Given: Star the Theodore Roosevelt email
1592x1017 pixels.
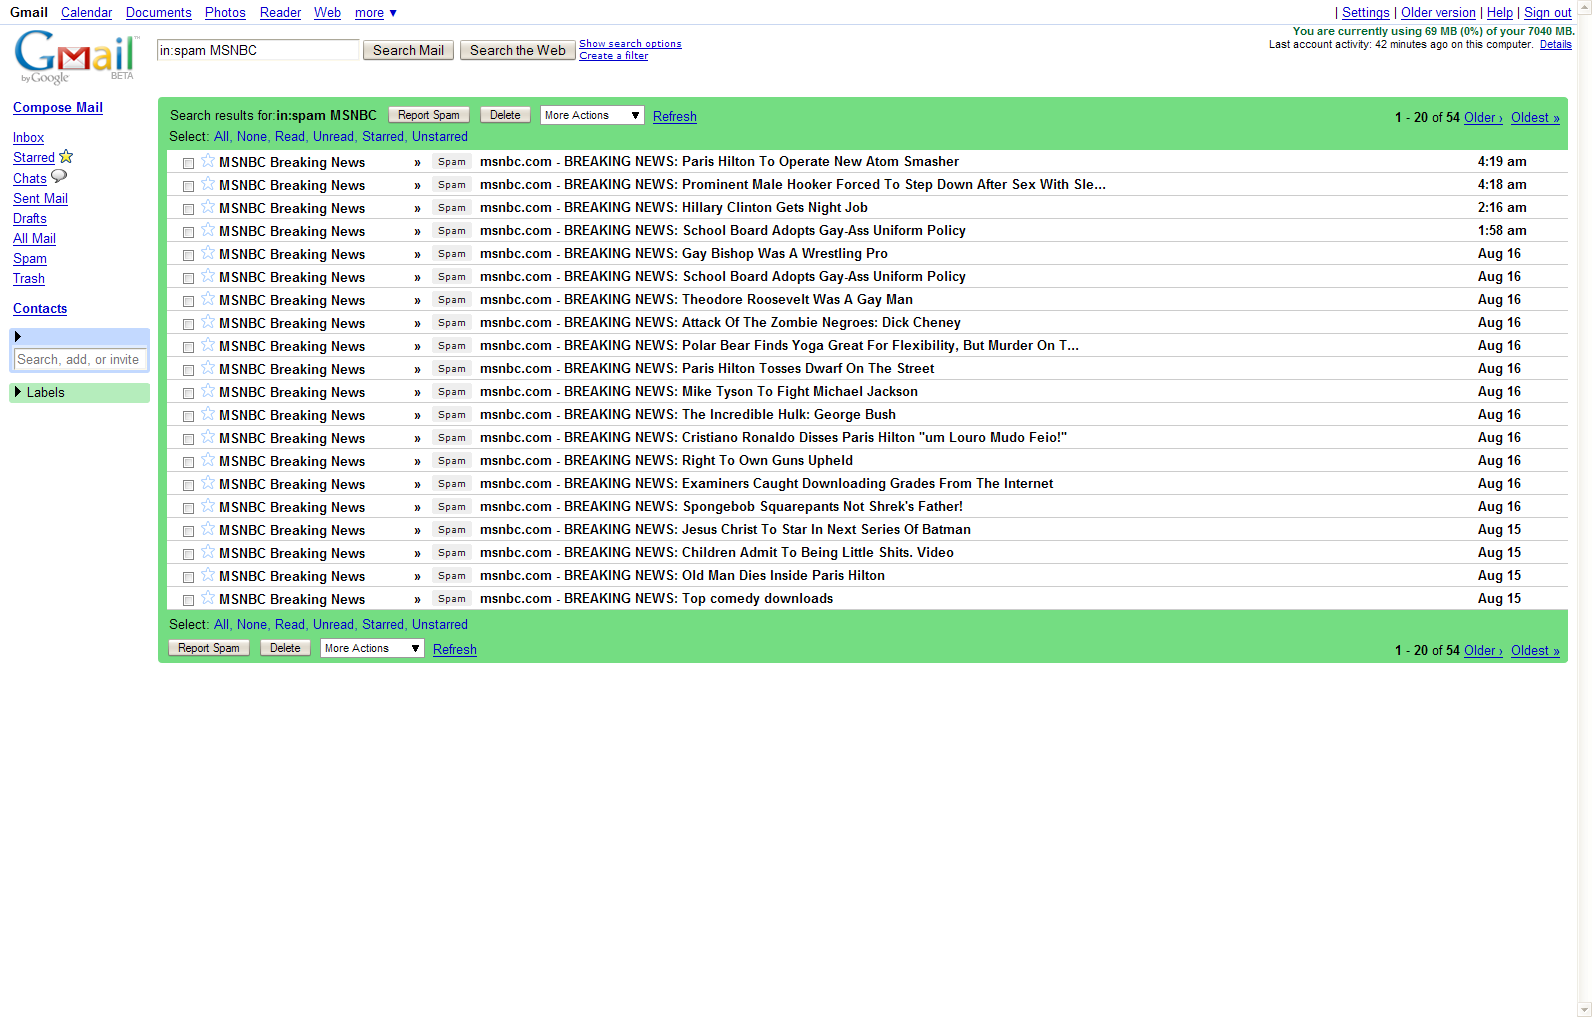Looking at the screenshot, I should click(208, 298).
